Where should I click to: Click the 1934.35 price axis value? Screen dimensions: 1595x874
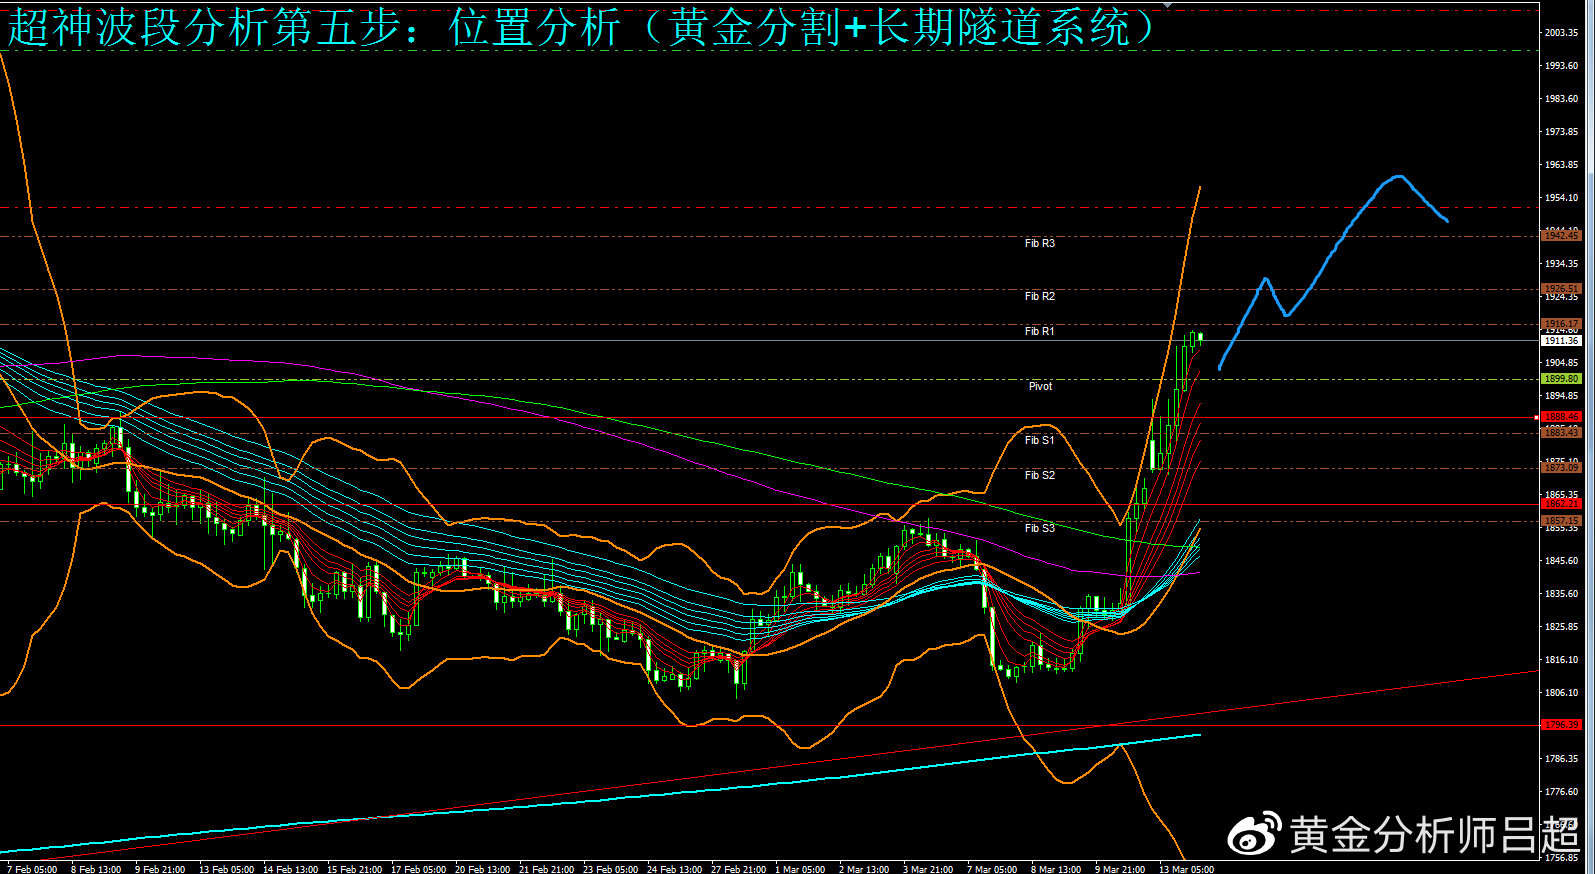coord(1561,264)
